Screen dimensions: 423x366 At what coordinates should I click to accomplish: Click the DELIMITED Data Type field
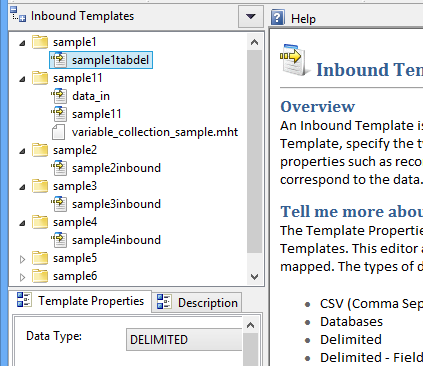coord(184,340)
